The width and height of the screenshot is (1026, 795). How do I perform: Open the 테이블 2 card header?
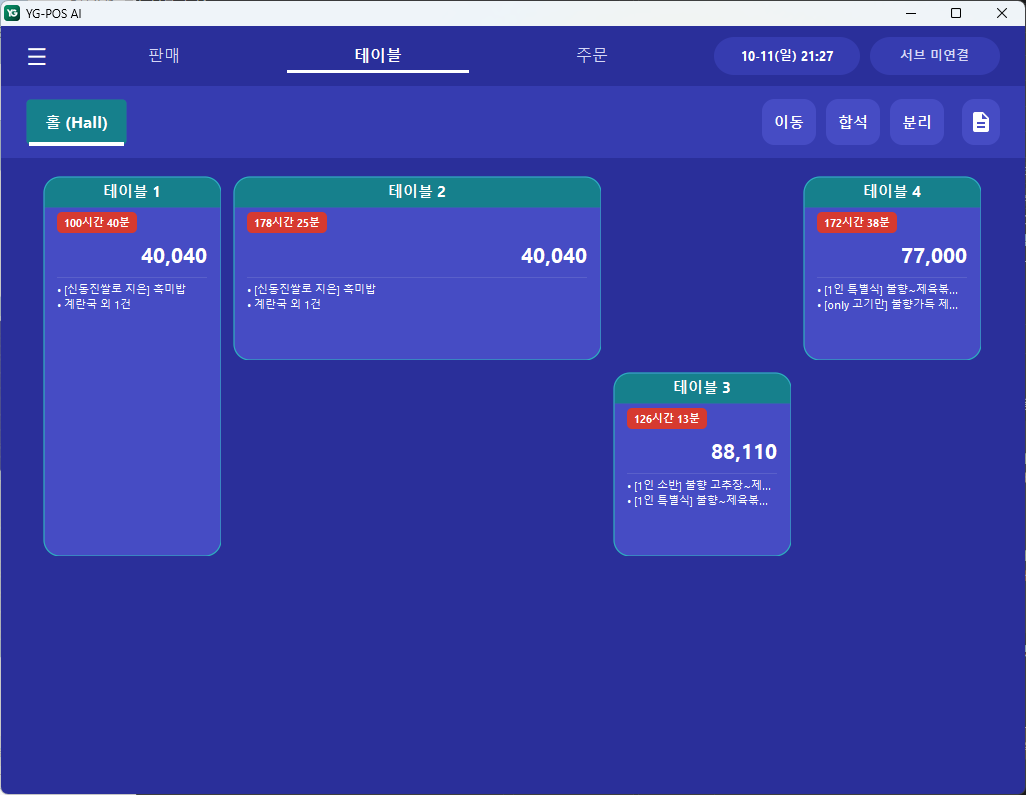pos(417,192)
